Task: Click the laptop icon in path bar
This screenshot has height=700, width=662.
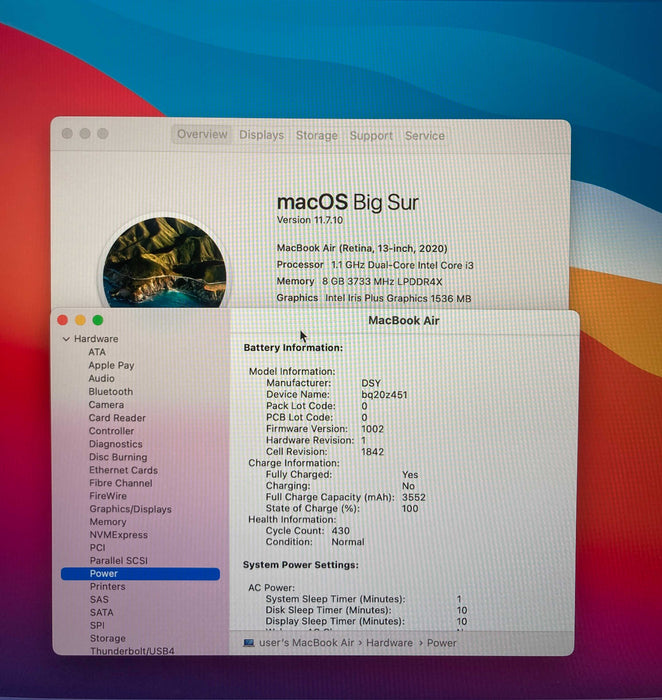Action: (x=249, y=643)
